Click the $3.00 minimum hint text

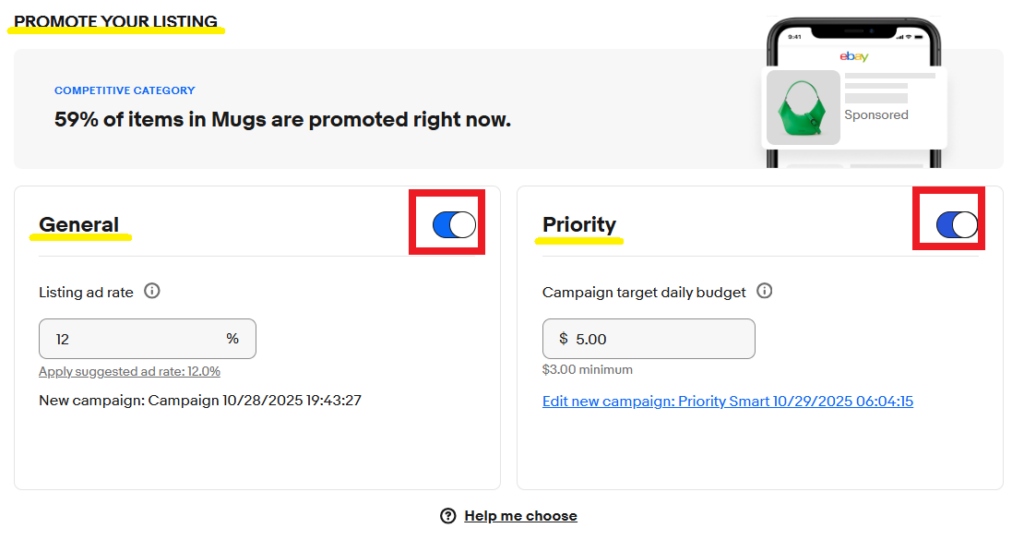click(x=587, y=370)
